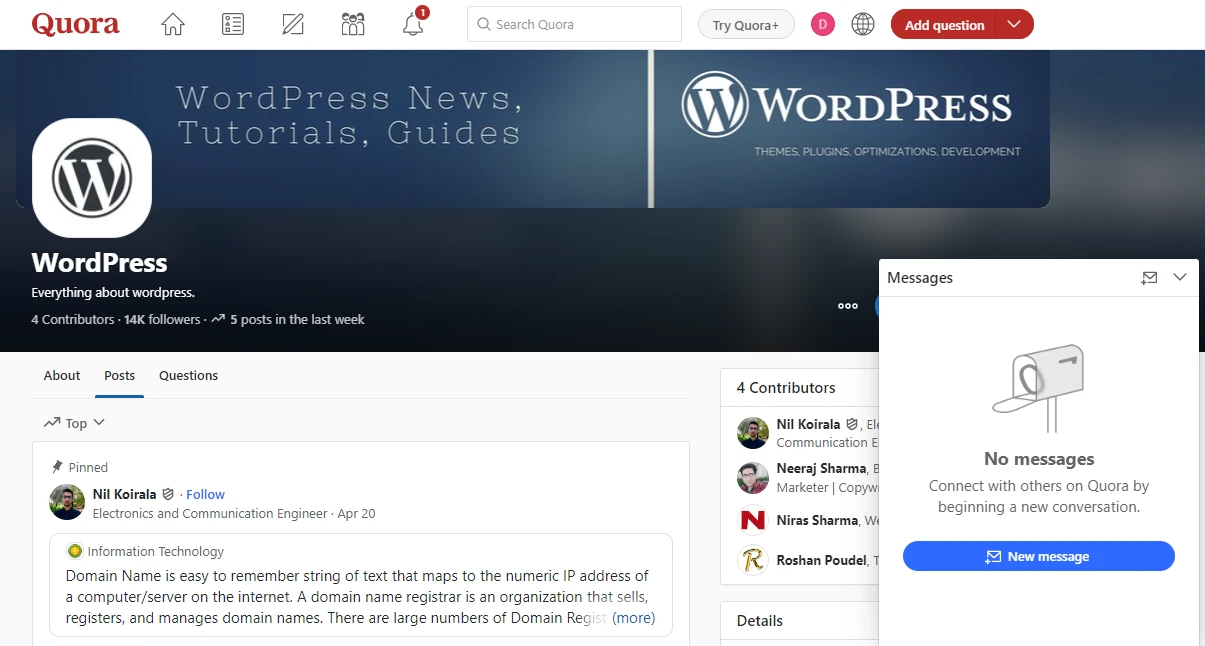Collapse the Messages panel
The width and height of the screenshot is (1205, 646).
click(1180, 278)
